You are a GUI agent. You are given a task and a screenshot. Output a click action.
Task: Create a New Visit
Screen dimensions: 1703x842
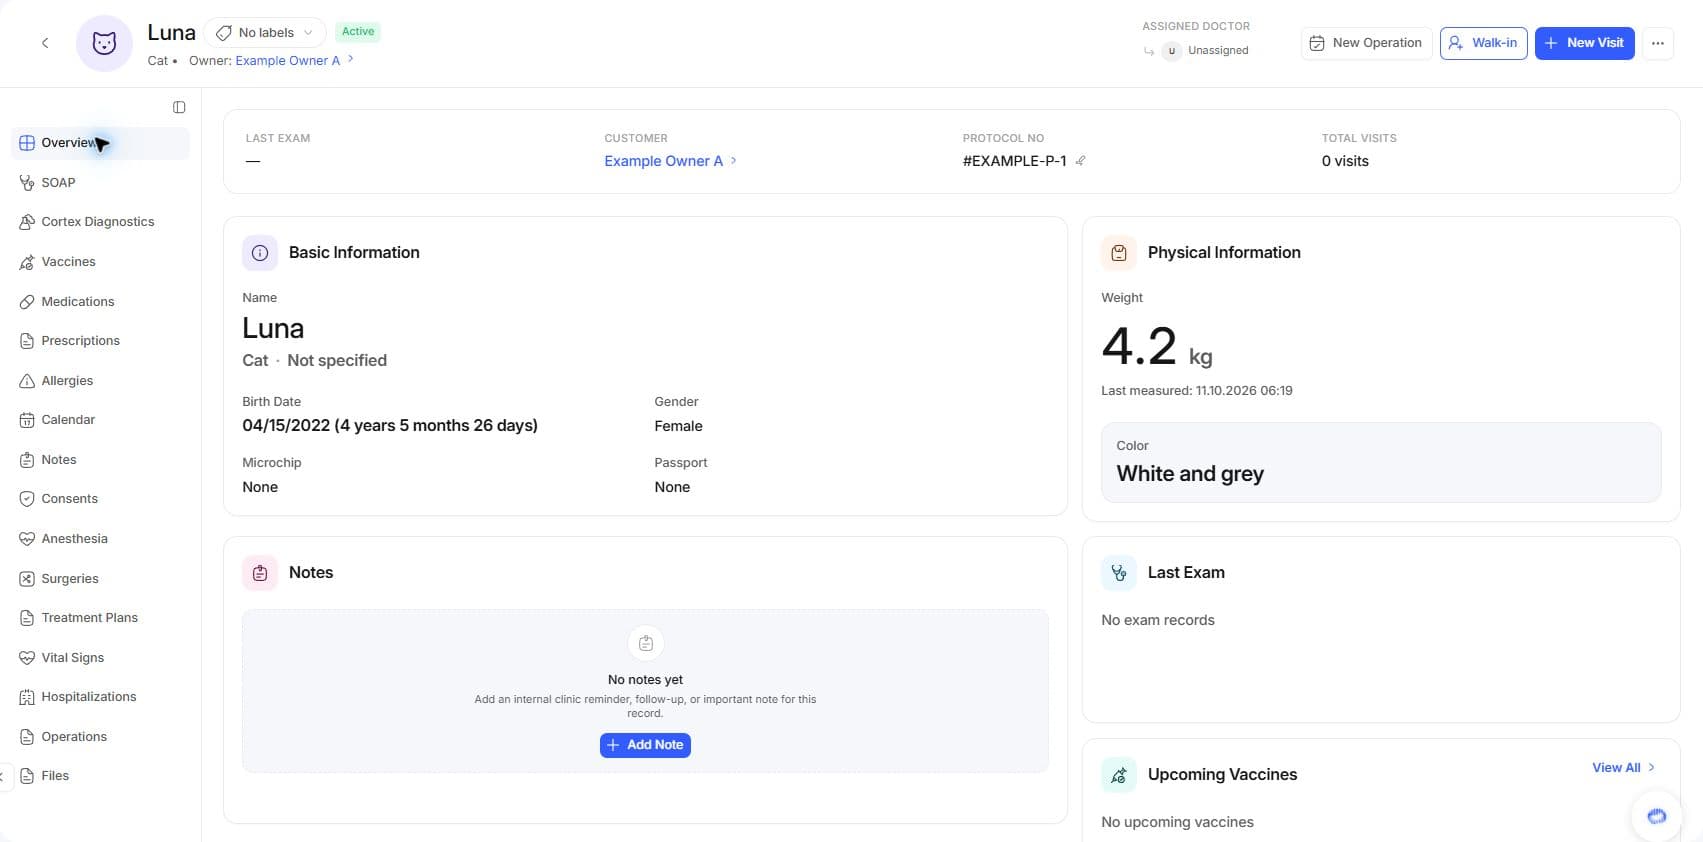click(1584, 43)
